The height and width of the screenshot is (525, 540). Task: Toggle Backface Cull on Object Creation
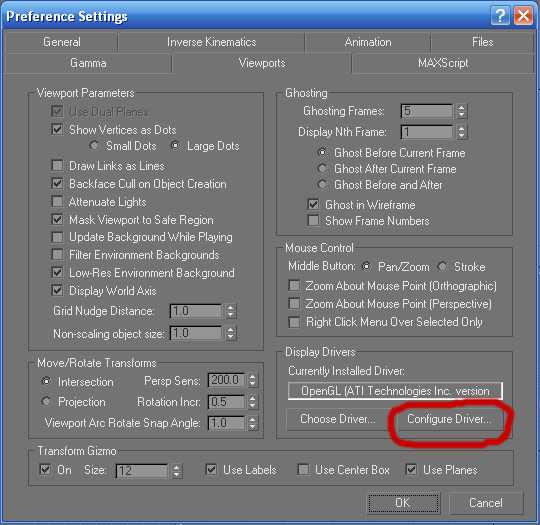pos(57,183)
